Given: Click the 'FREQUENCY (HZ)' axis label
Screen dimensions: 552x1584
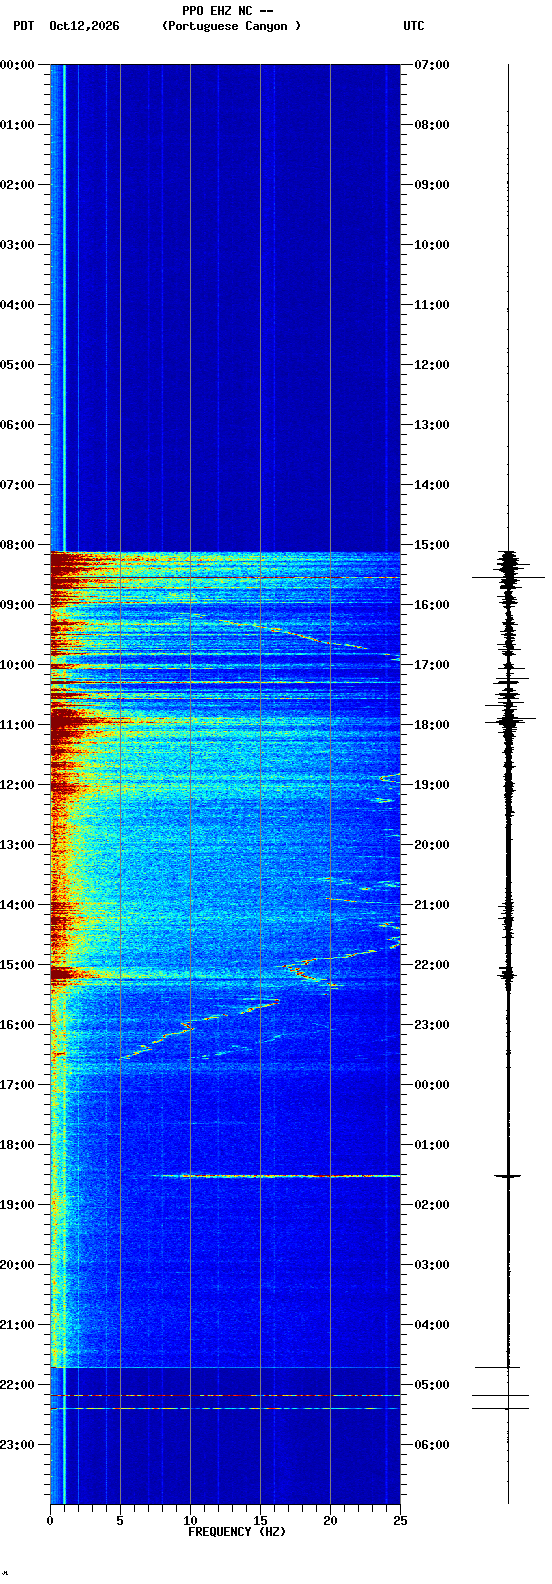Looking at the screenshot, I should coord(237,1532).
